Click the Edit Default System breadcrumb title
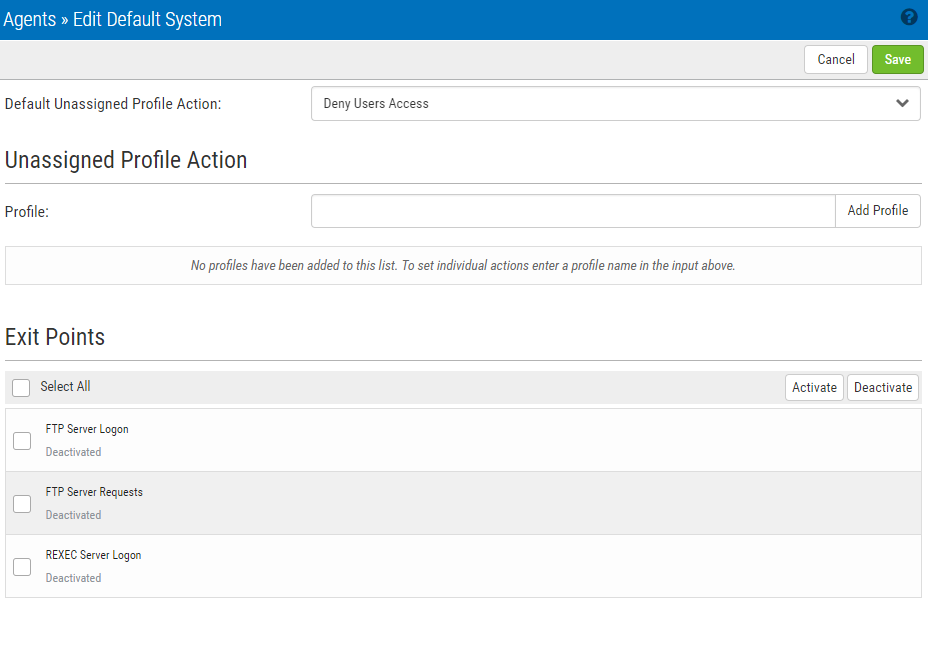 coord(148,19)
